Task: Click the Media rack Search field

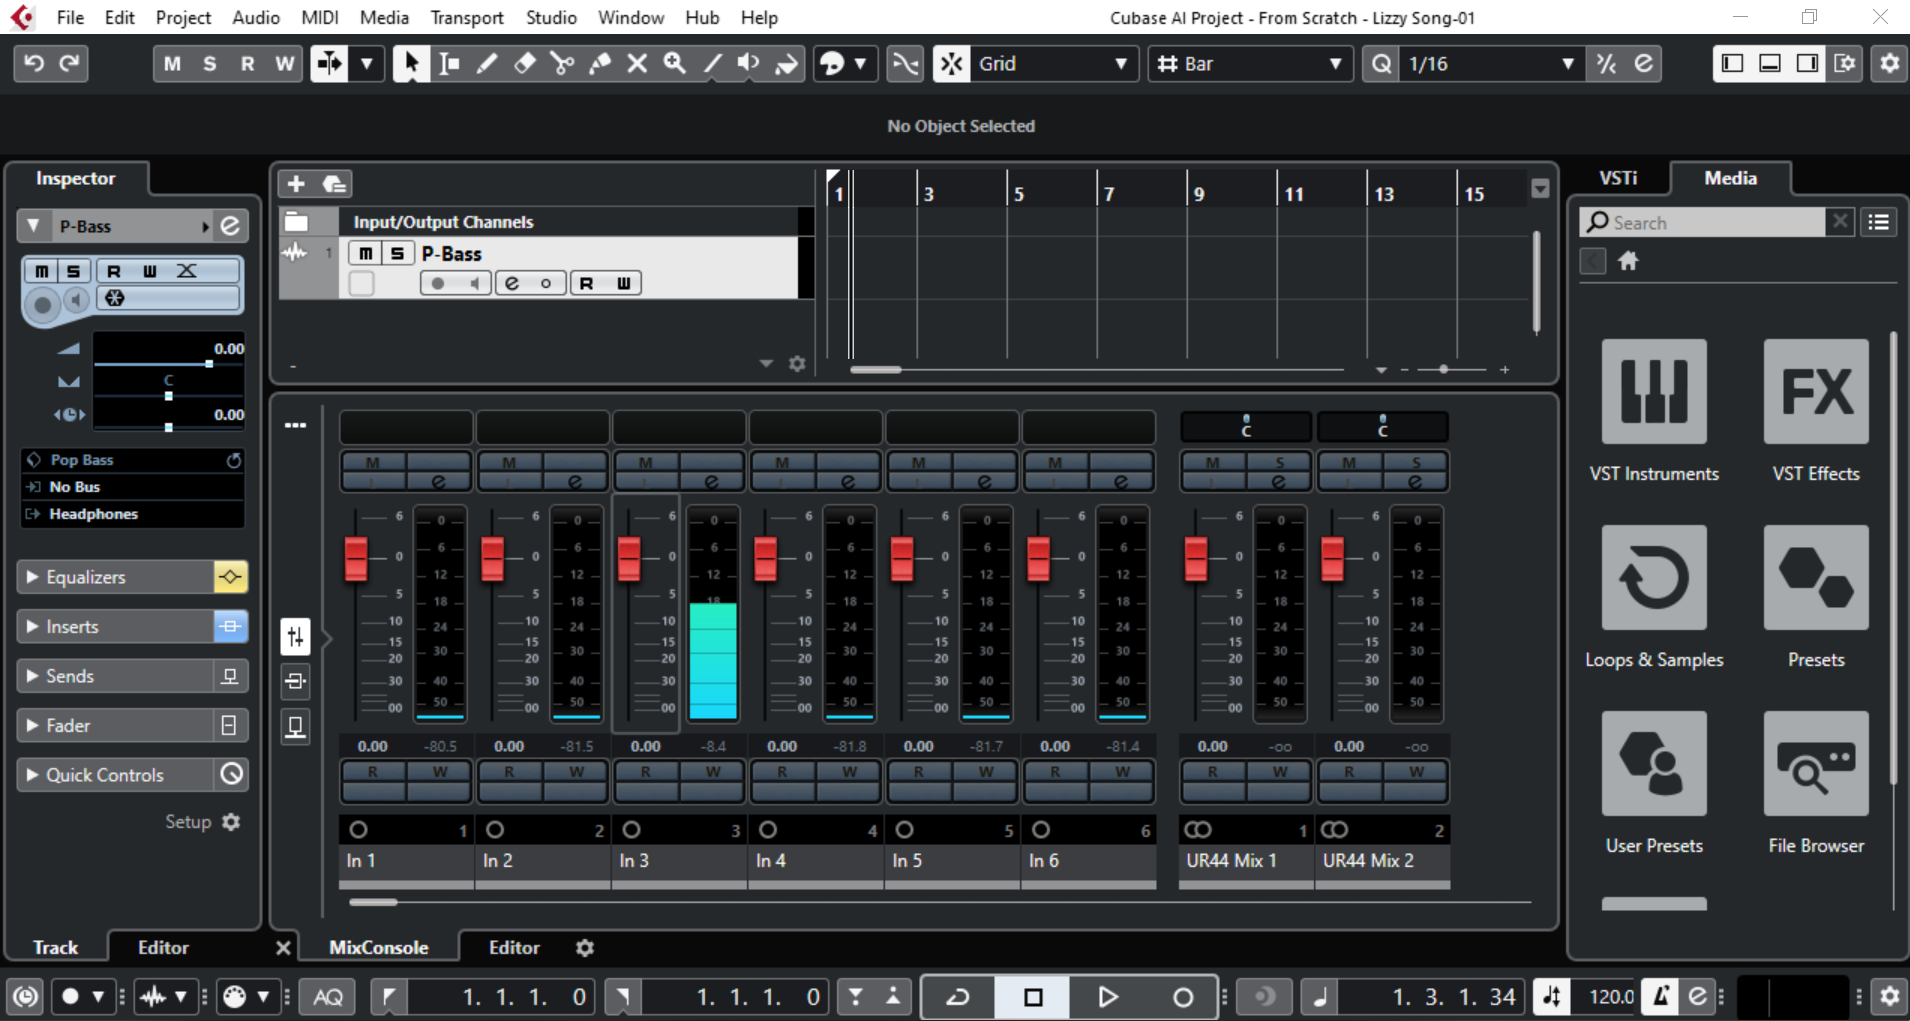Action: (1703, 222)
